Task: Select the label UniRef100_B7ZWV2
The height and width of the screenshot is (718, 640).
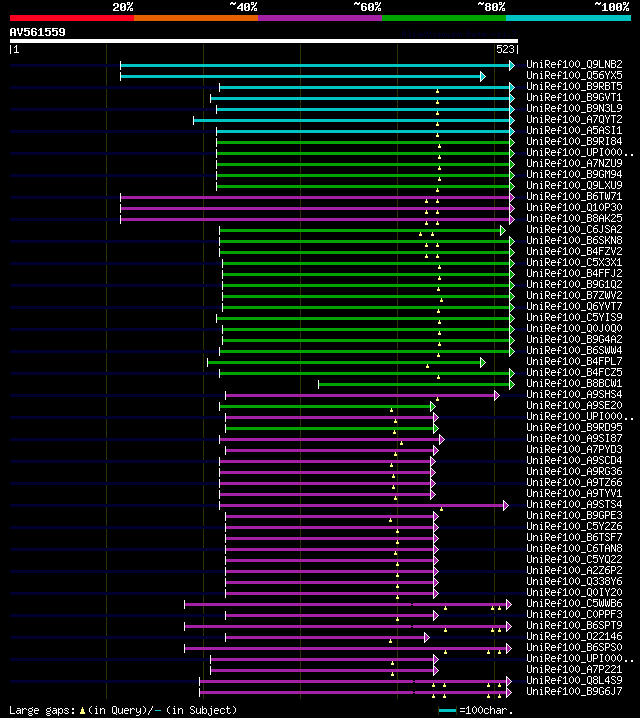Action: pyautogui.click(x=574, y=295)
